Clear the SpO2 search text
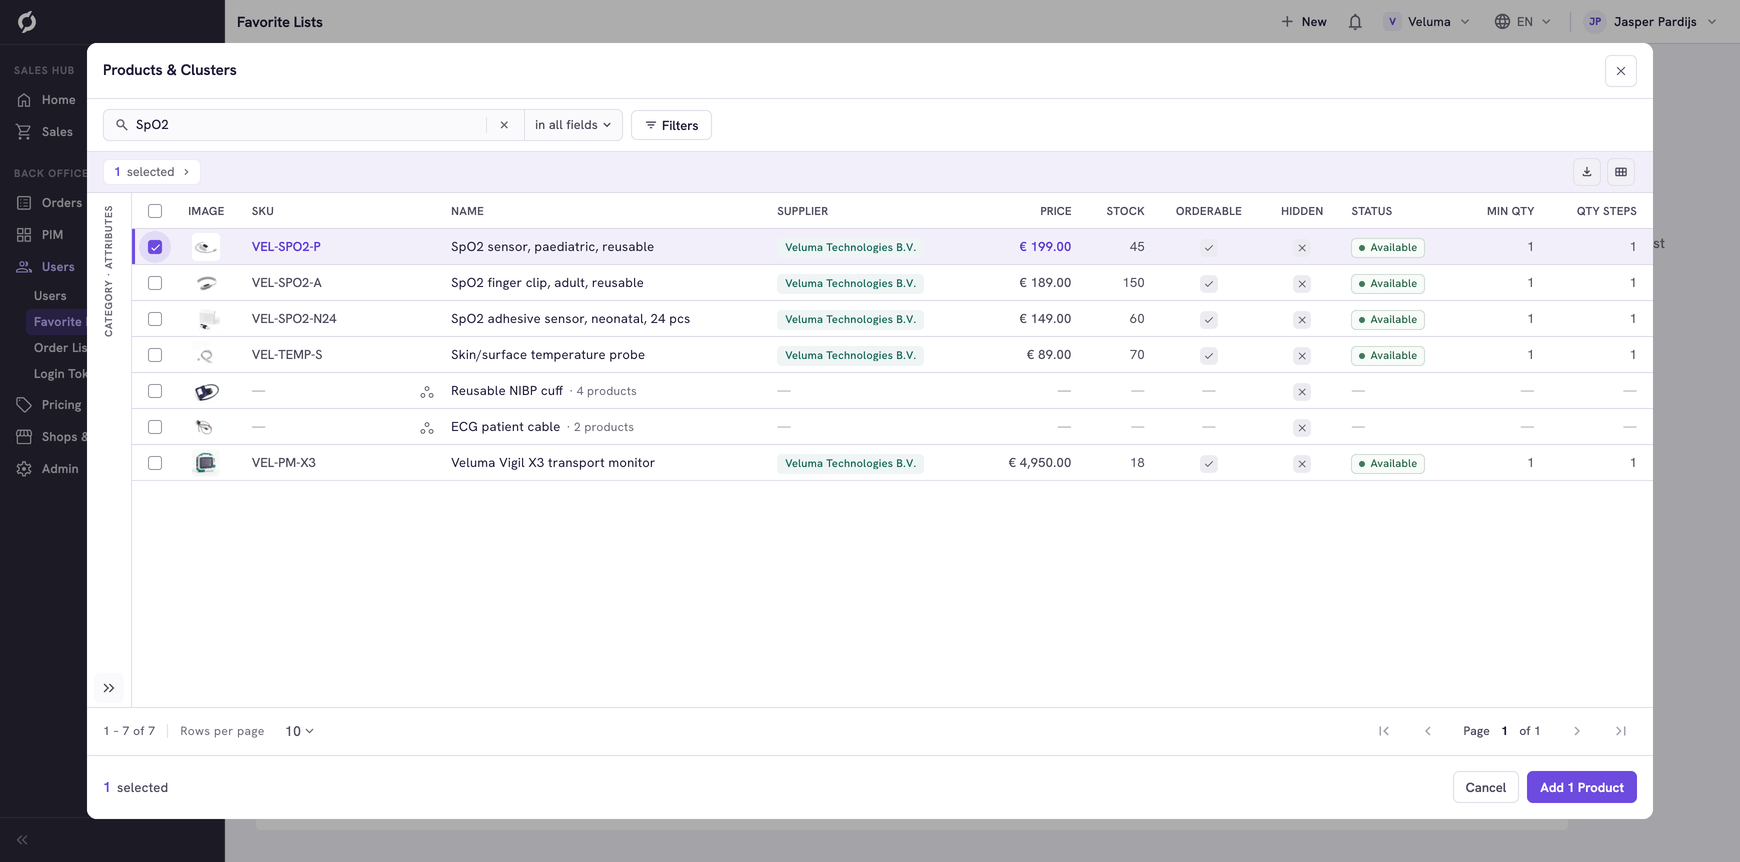The image size is (1740, 862). point(504,125)
